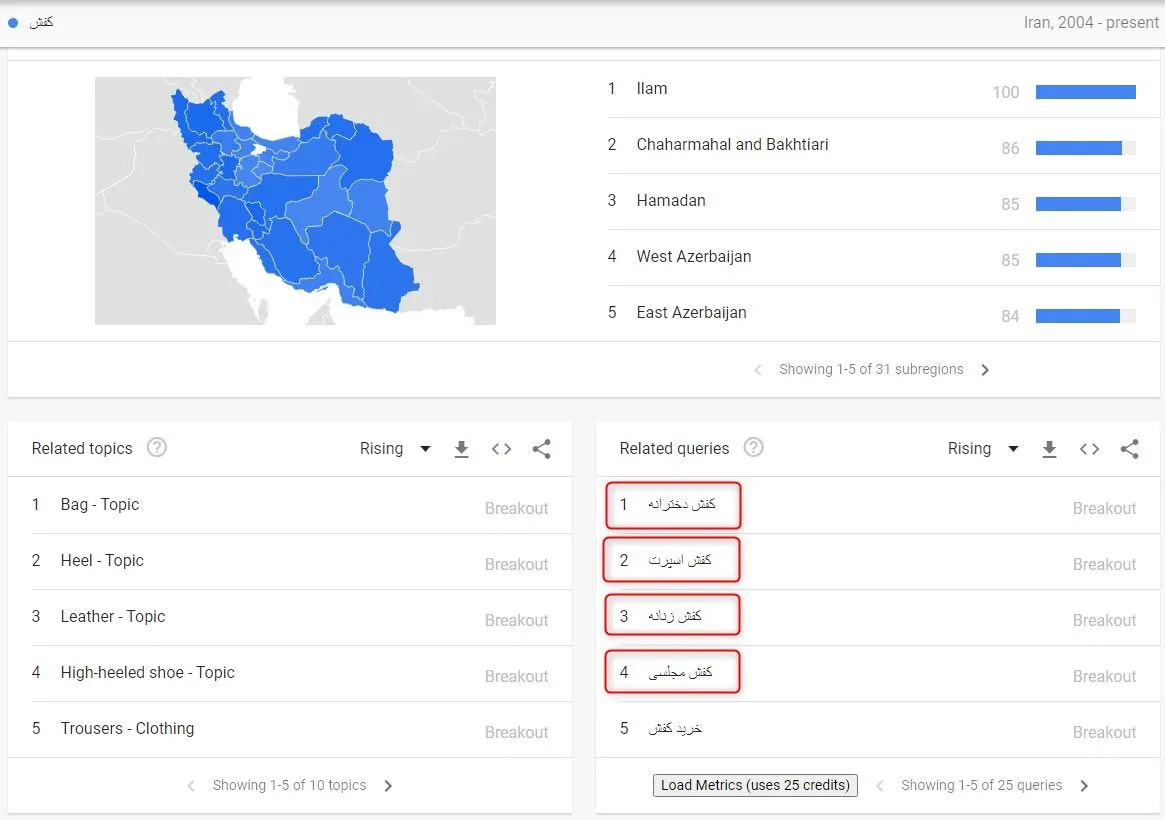Share the Related topics card
This screenshot has height=820, width=1165.
(542, 449)
